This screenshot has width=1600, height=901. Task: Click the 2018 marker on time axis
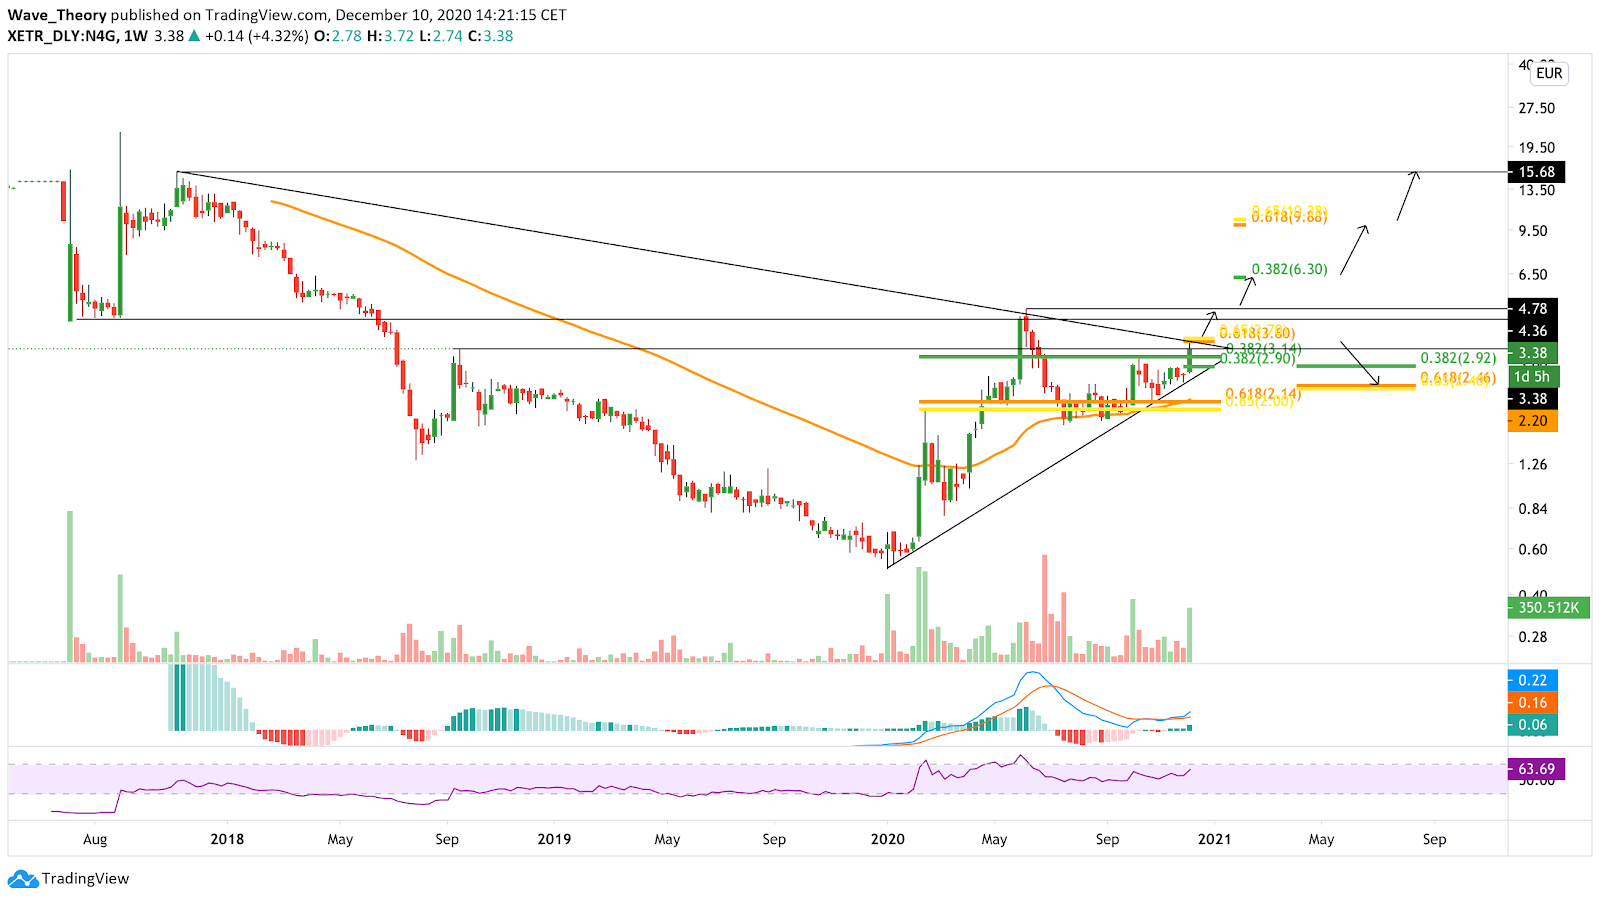tap(227, 839)
